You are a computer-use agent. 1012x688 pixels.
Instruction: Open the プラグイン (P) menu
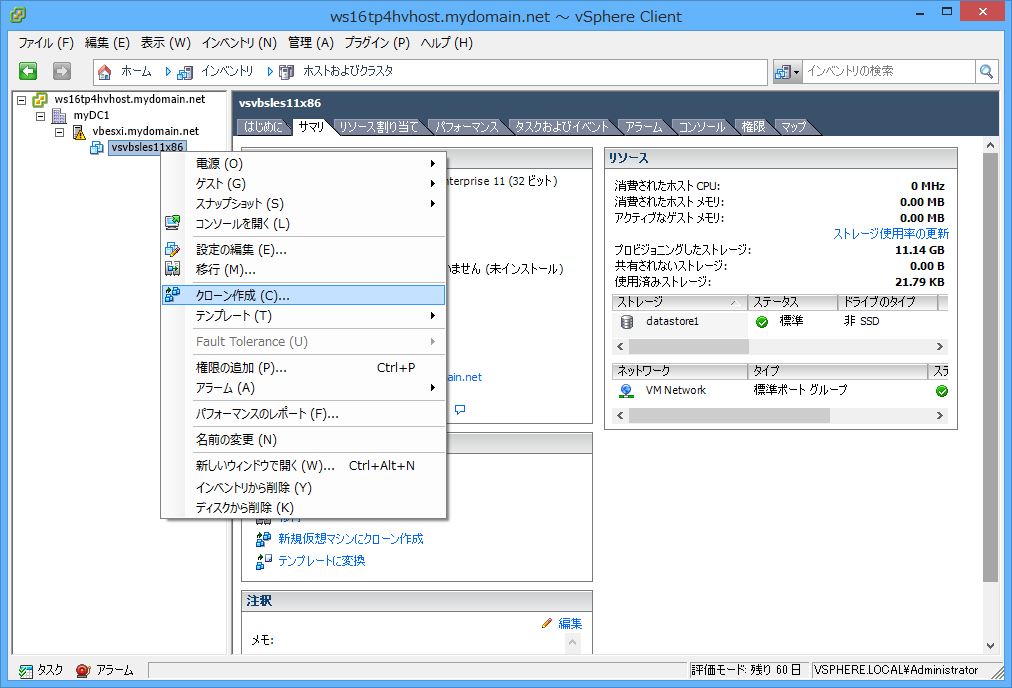click(377, 43)
